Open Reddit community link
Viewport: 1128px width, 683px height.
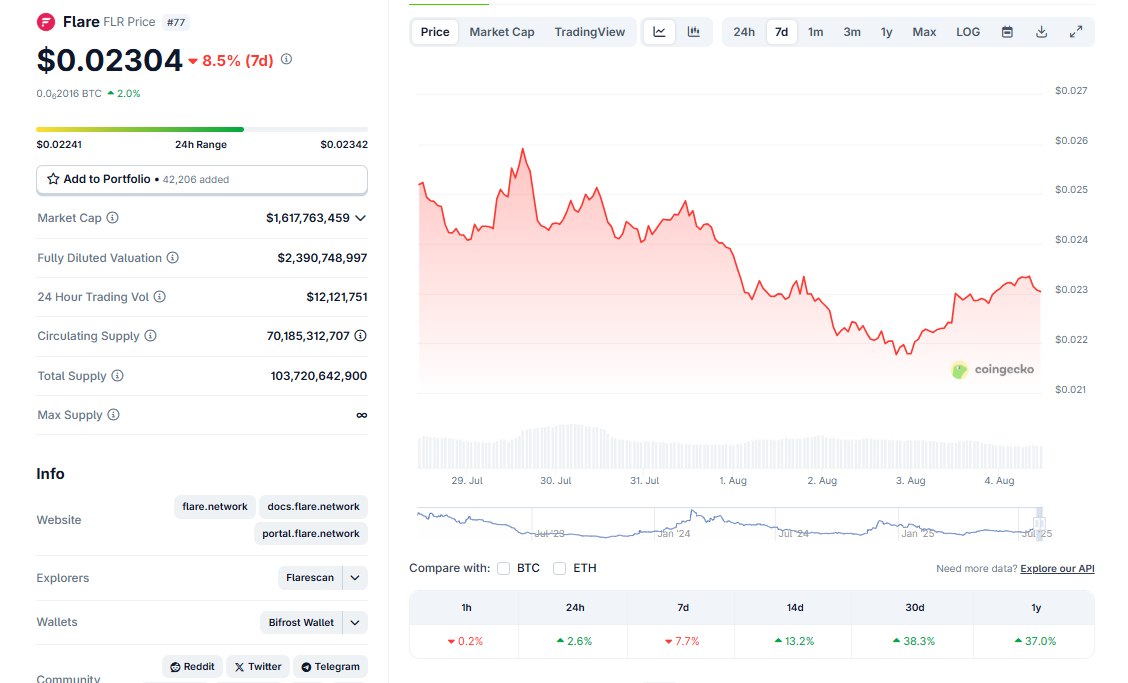point(192,666)
